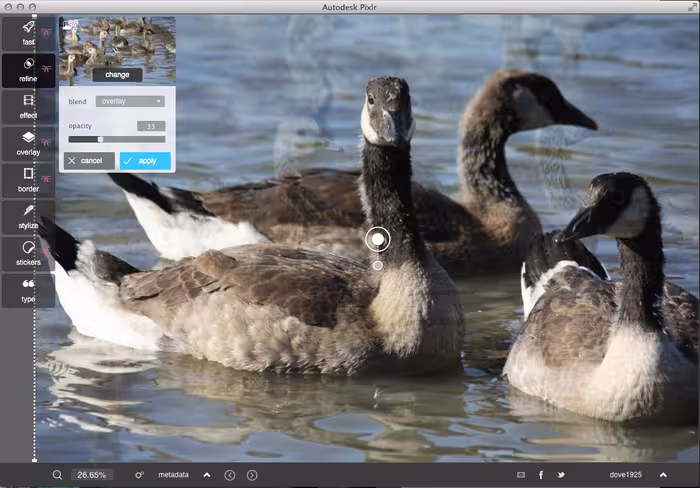Open the stylize category

click(28, 217)
